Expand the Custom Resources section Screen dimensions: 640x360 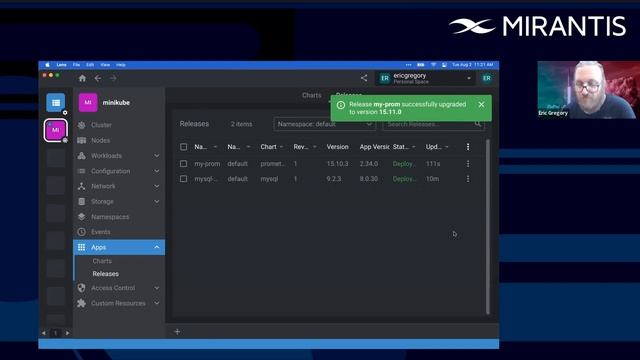pos(156,303)
